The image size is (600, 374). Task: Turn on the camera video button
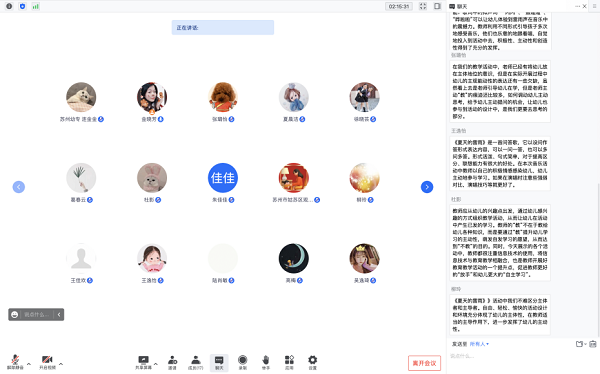[47, 361]
